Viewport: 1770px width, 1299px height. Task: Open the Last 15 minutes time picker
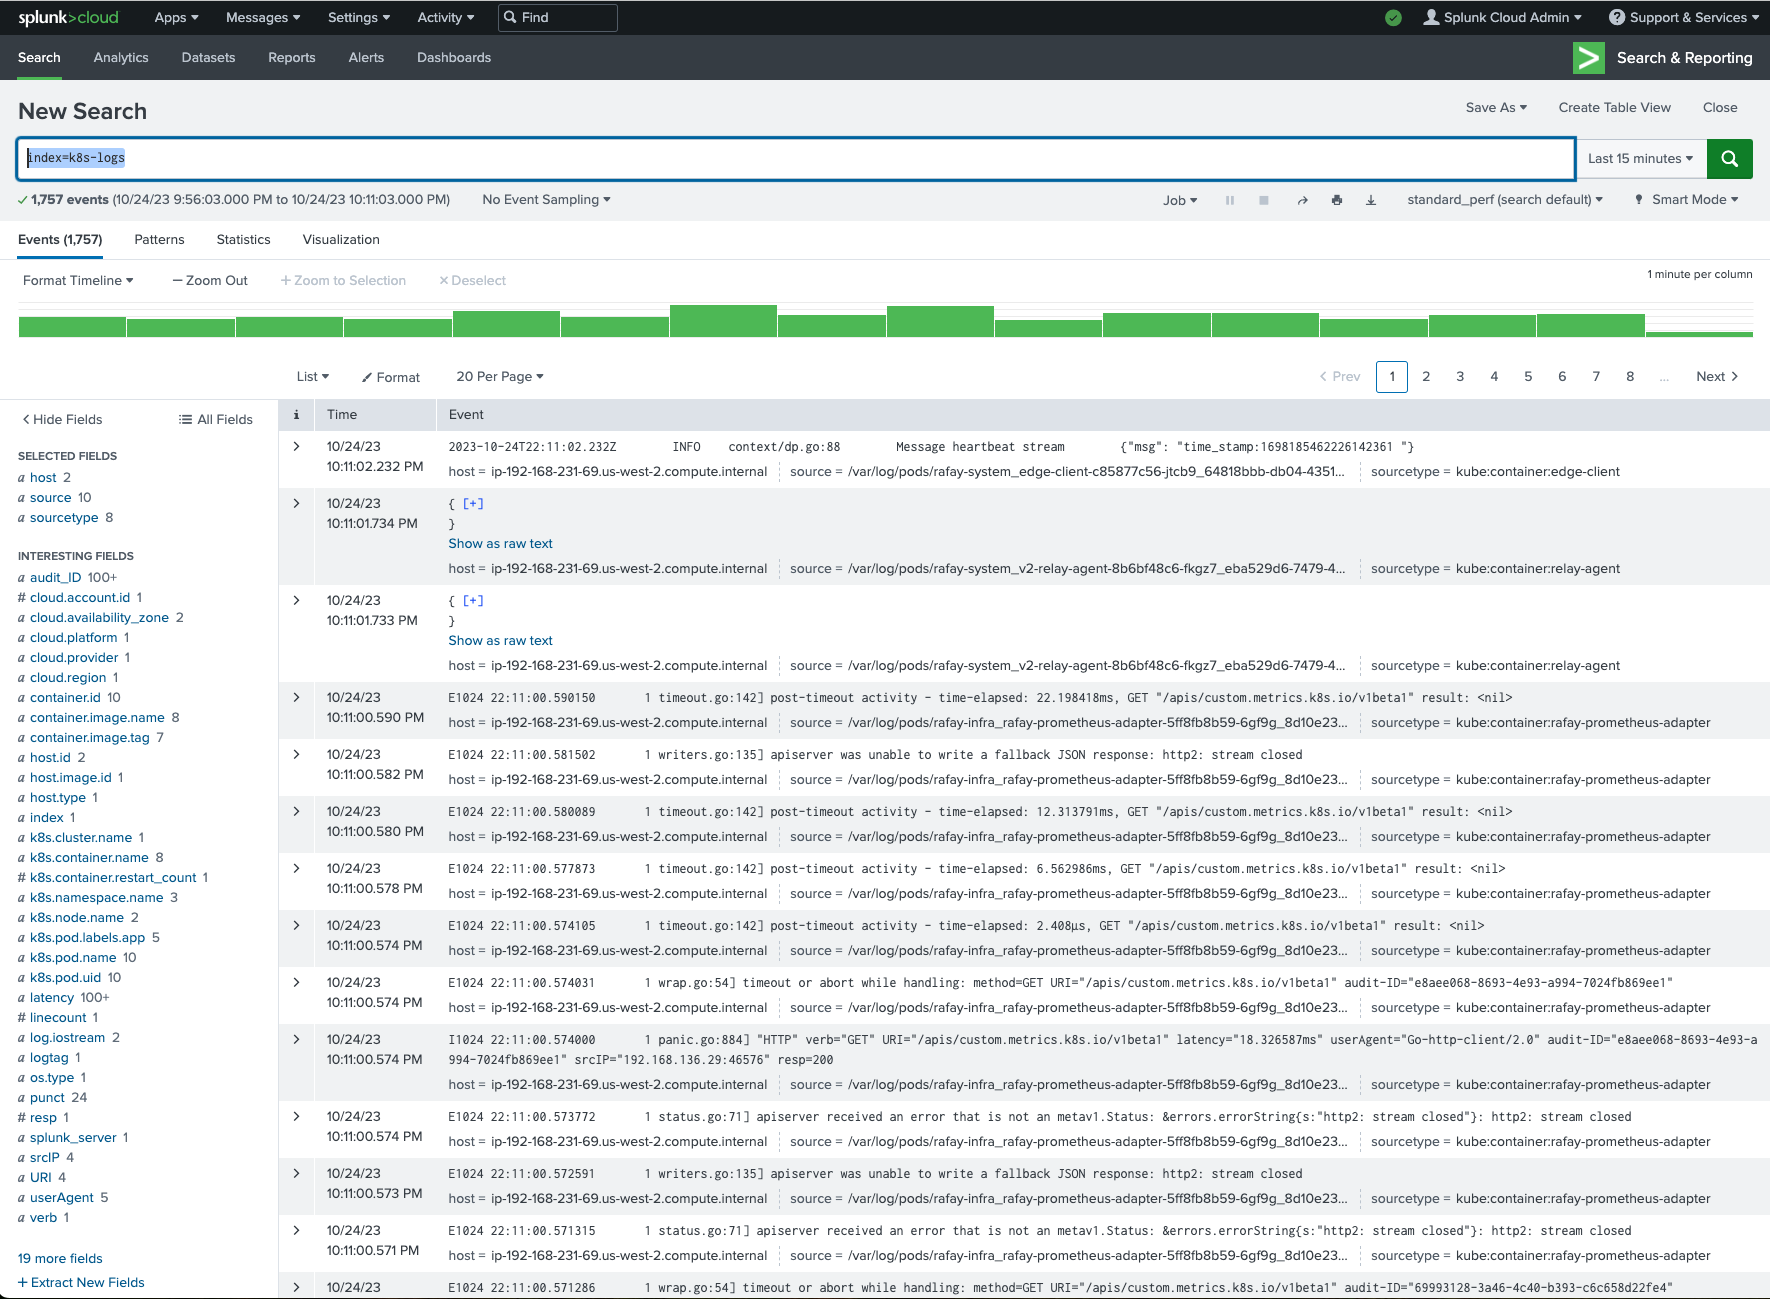[1641, 158]
